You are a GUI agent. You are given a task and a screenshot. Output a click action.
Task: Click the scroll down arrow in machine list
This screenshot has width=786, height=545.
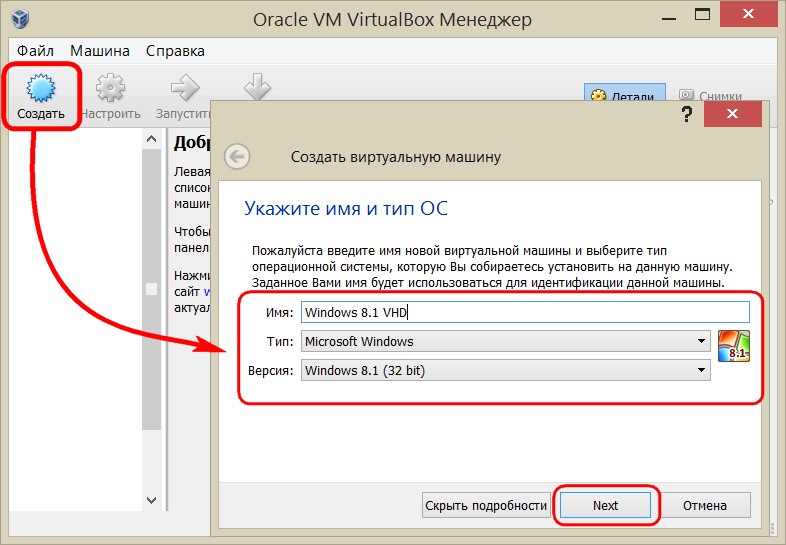pos(151,500)
